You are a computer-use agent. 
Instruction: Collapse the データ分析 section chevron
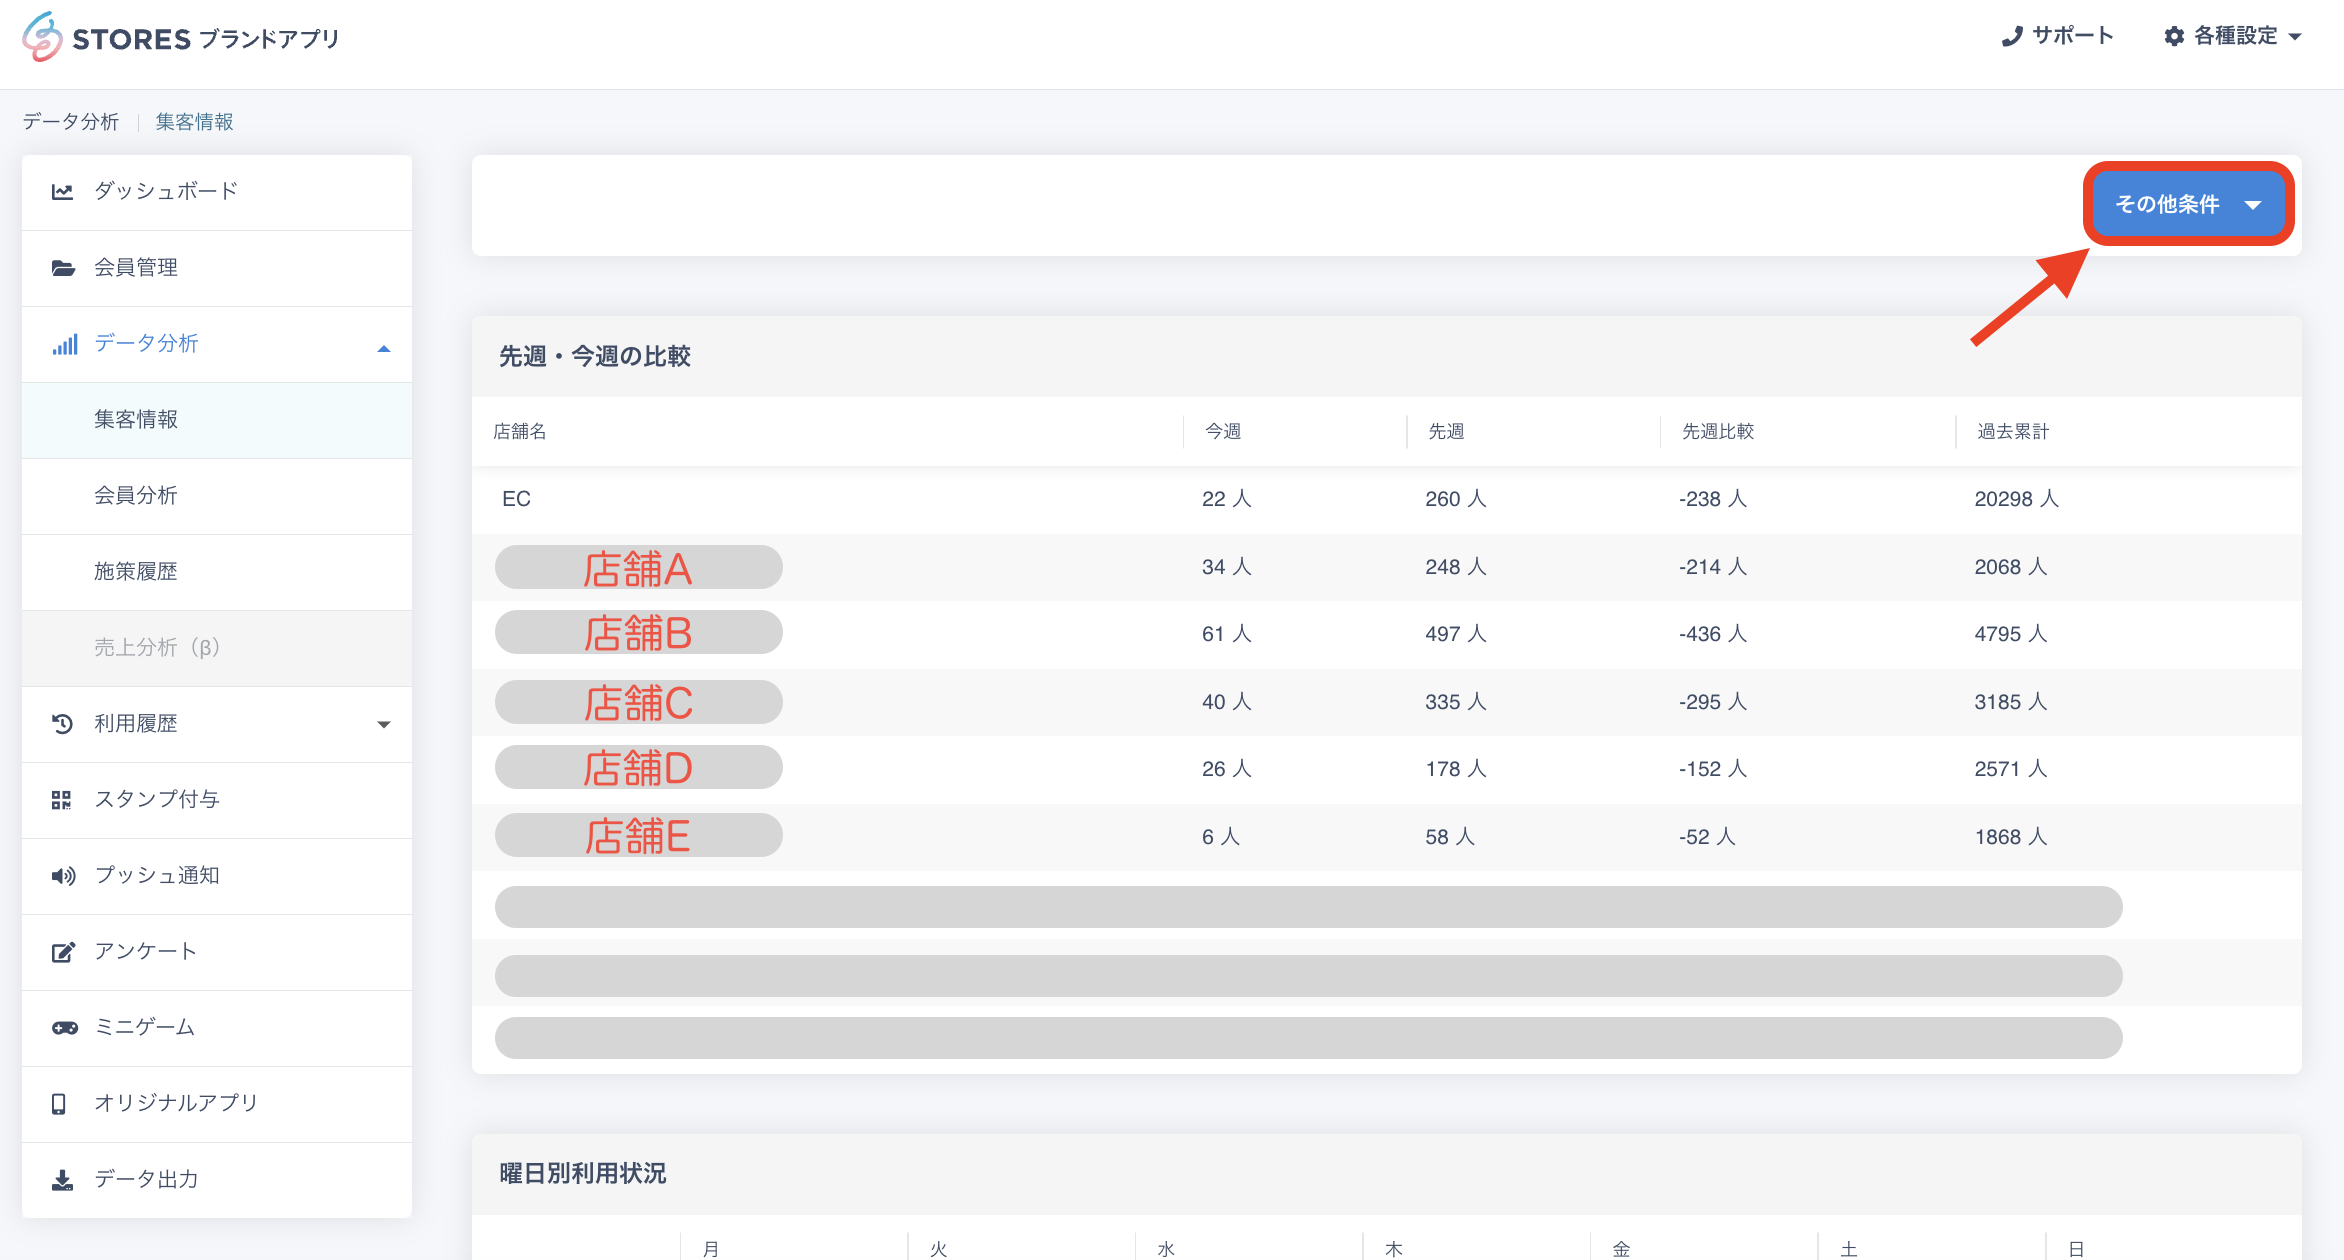[x=384, y=348]
